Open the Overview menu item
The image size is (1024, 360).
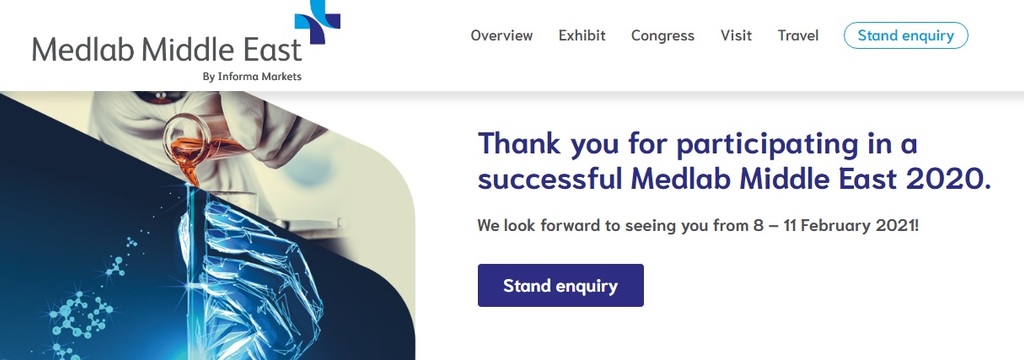(x=502, y=35)
